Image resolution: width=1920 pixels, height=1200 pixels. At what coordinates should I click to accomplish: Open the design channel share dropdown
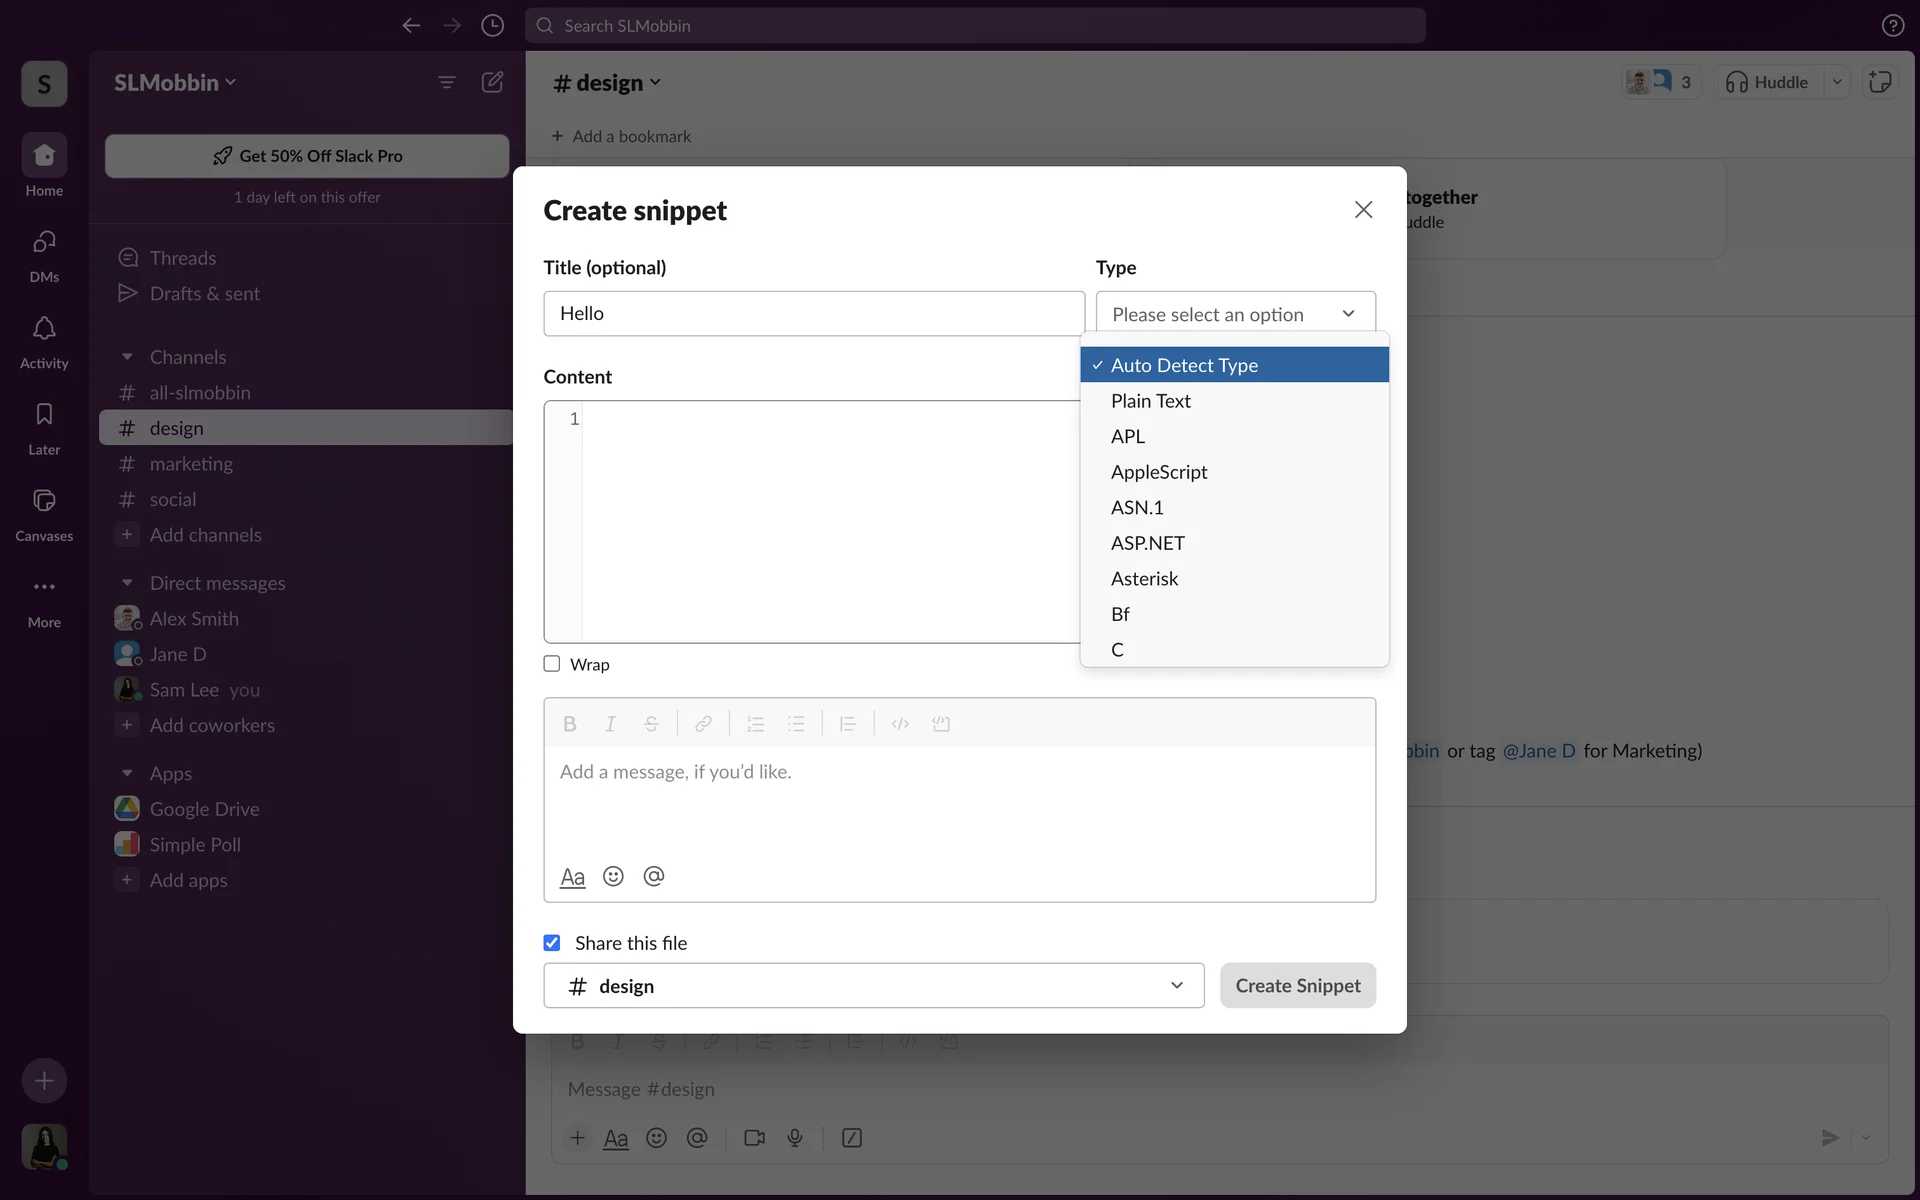click(x=873, y=986)
